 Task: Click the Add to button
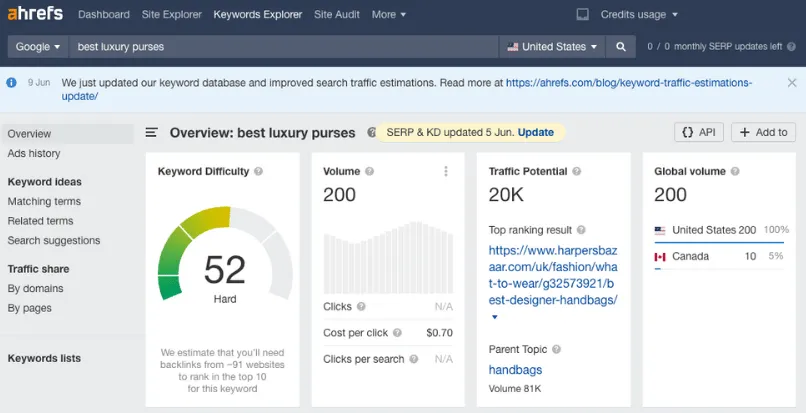point(763,132)
